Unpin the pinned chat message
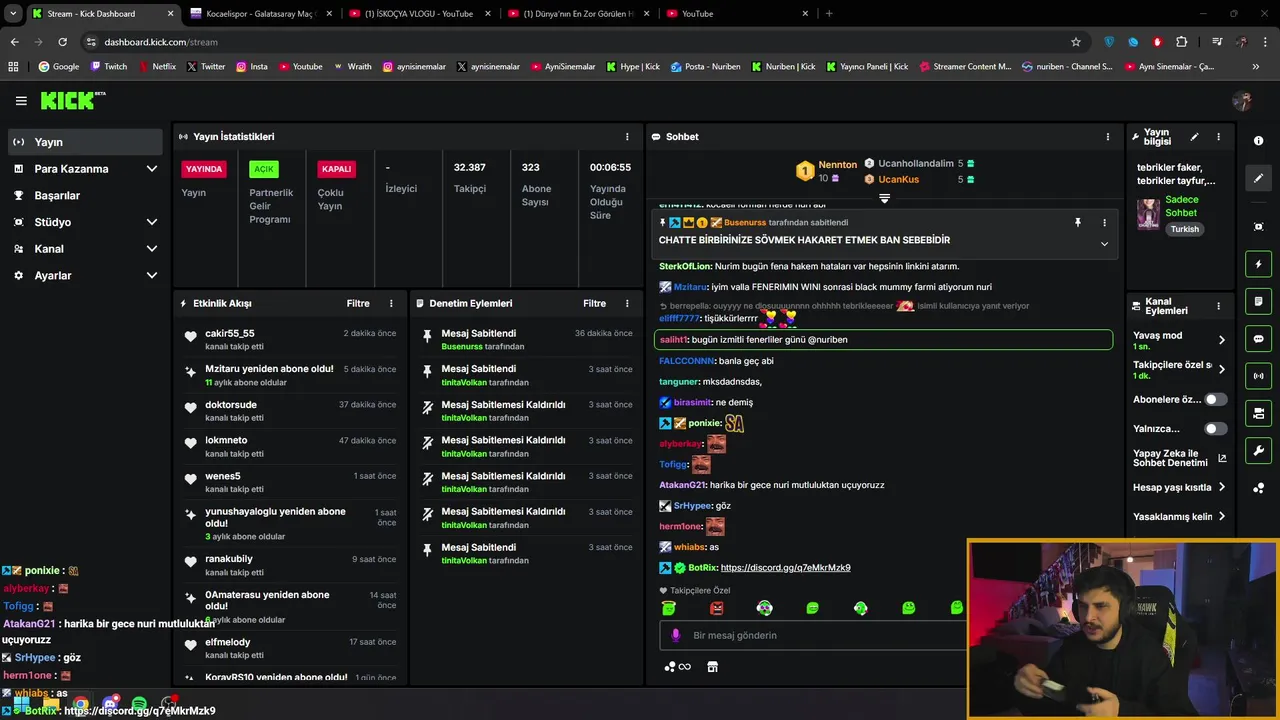1280x720 pixels. pyautogui.click(x=1078, y=223)
